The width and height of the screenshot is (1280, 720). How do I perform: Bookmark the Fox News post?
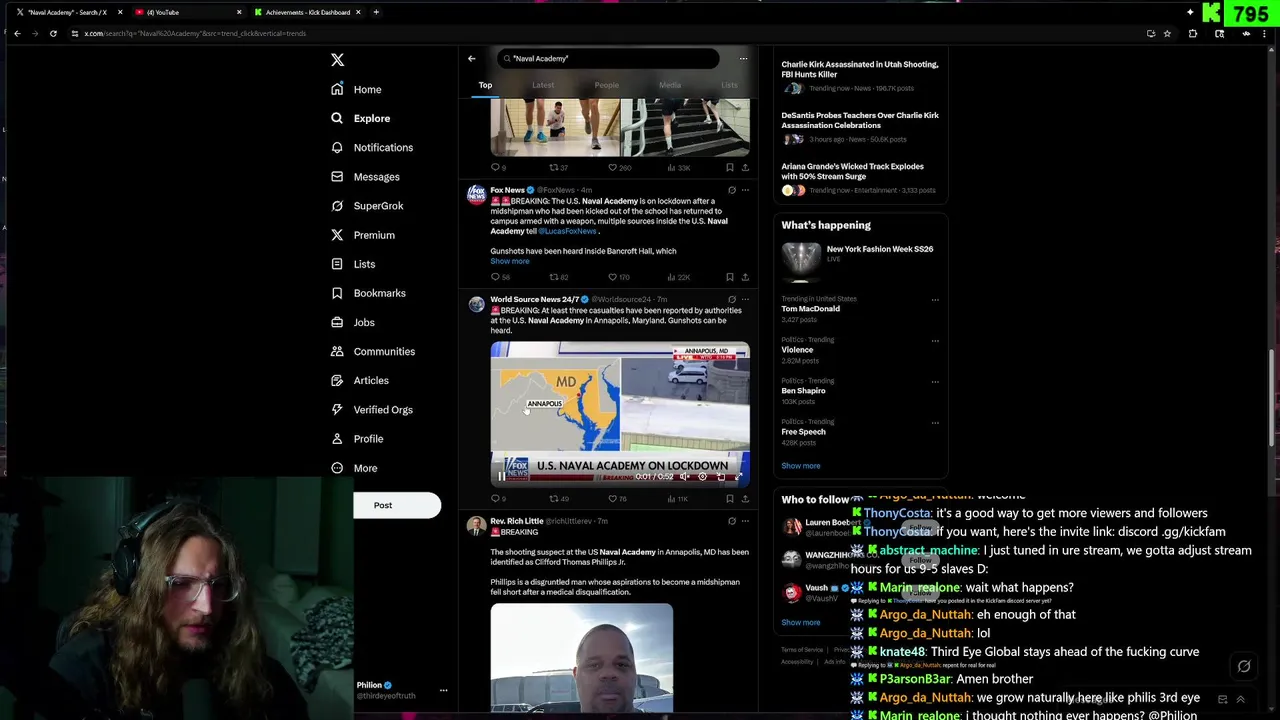(x=730, y=277)
